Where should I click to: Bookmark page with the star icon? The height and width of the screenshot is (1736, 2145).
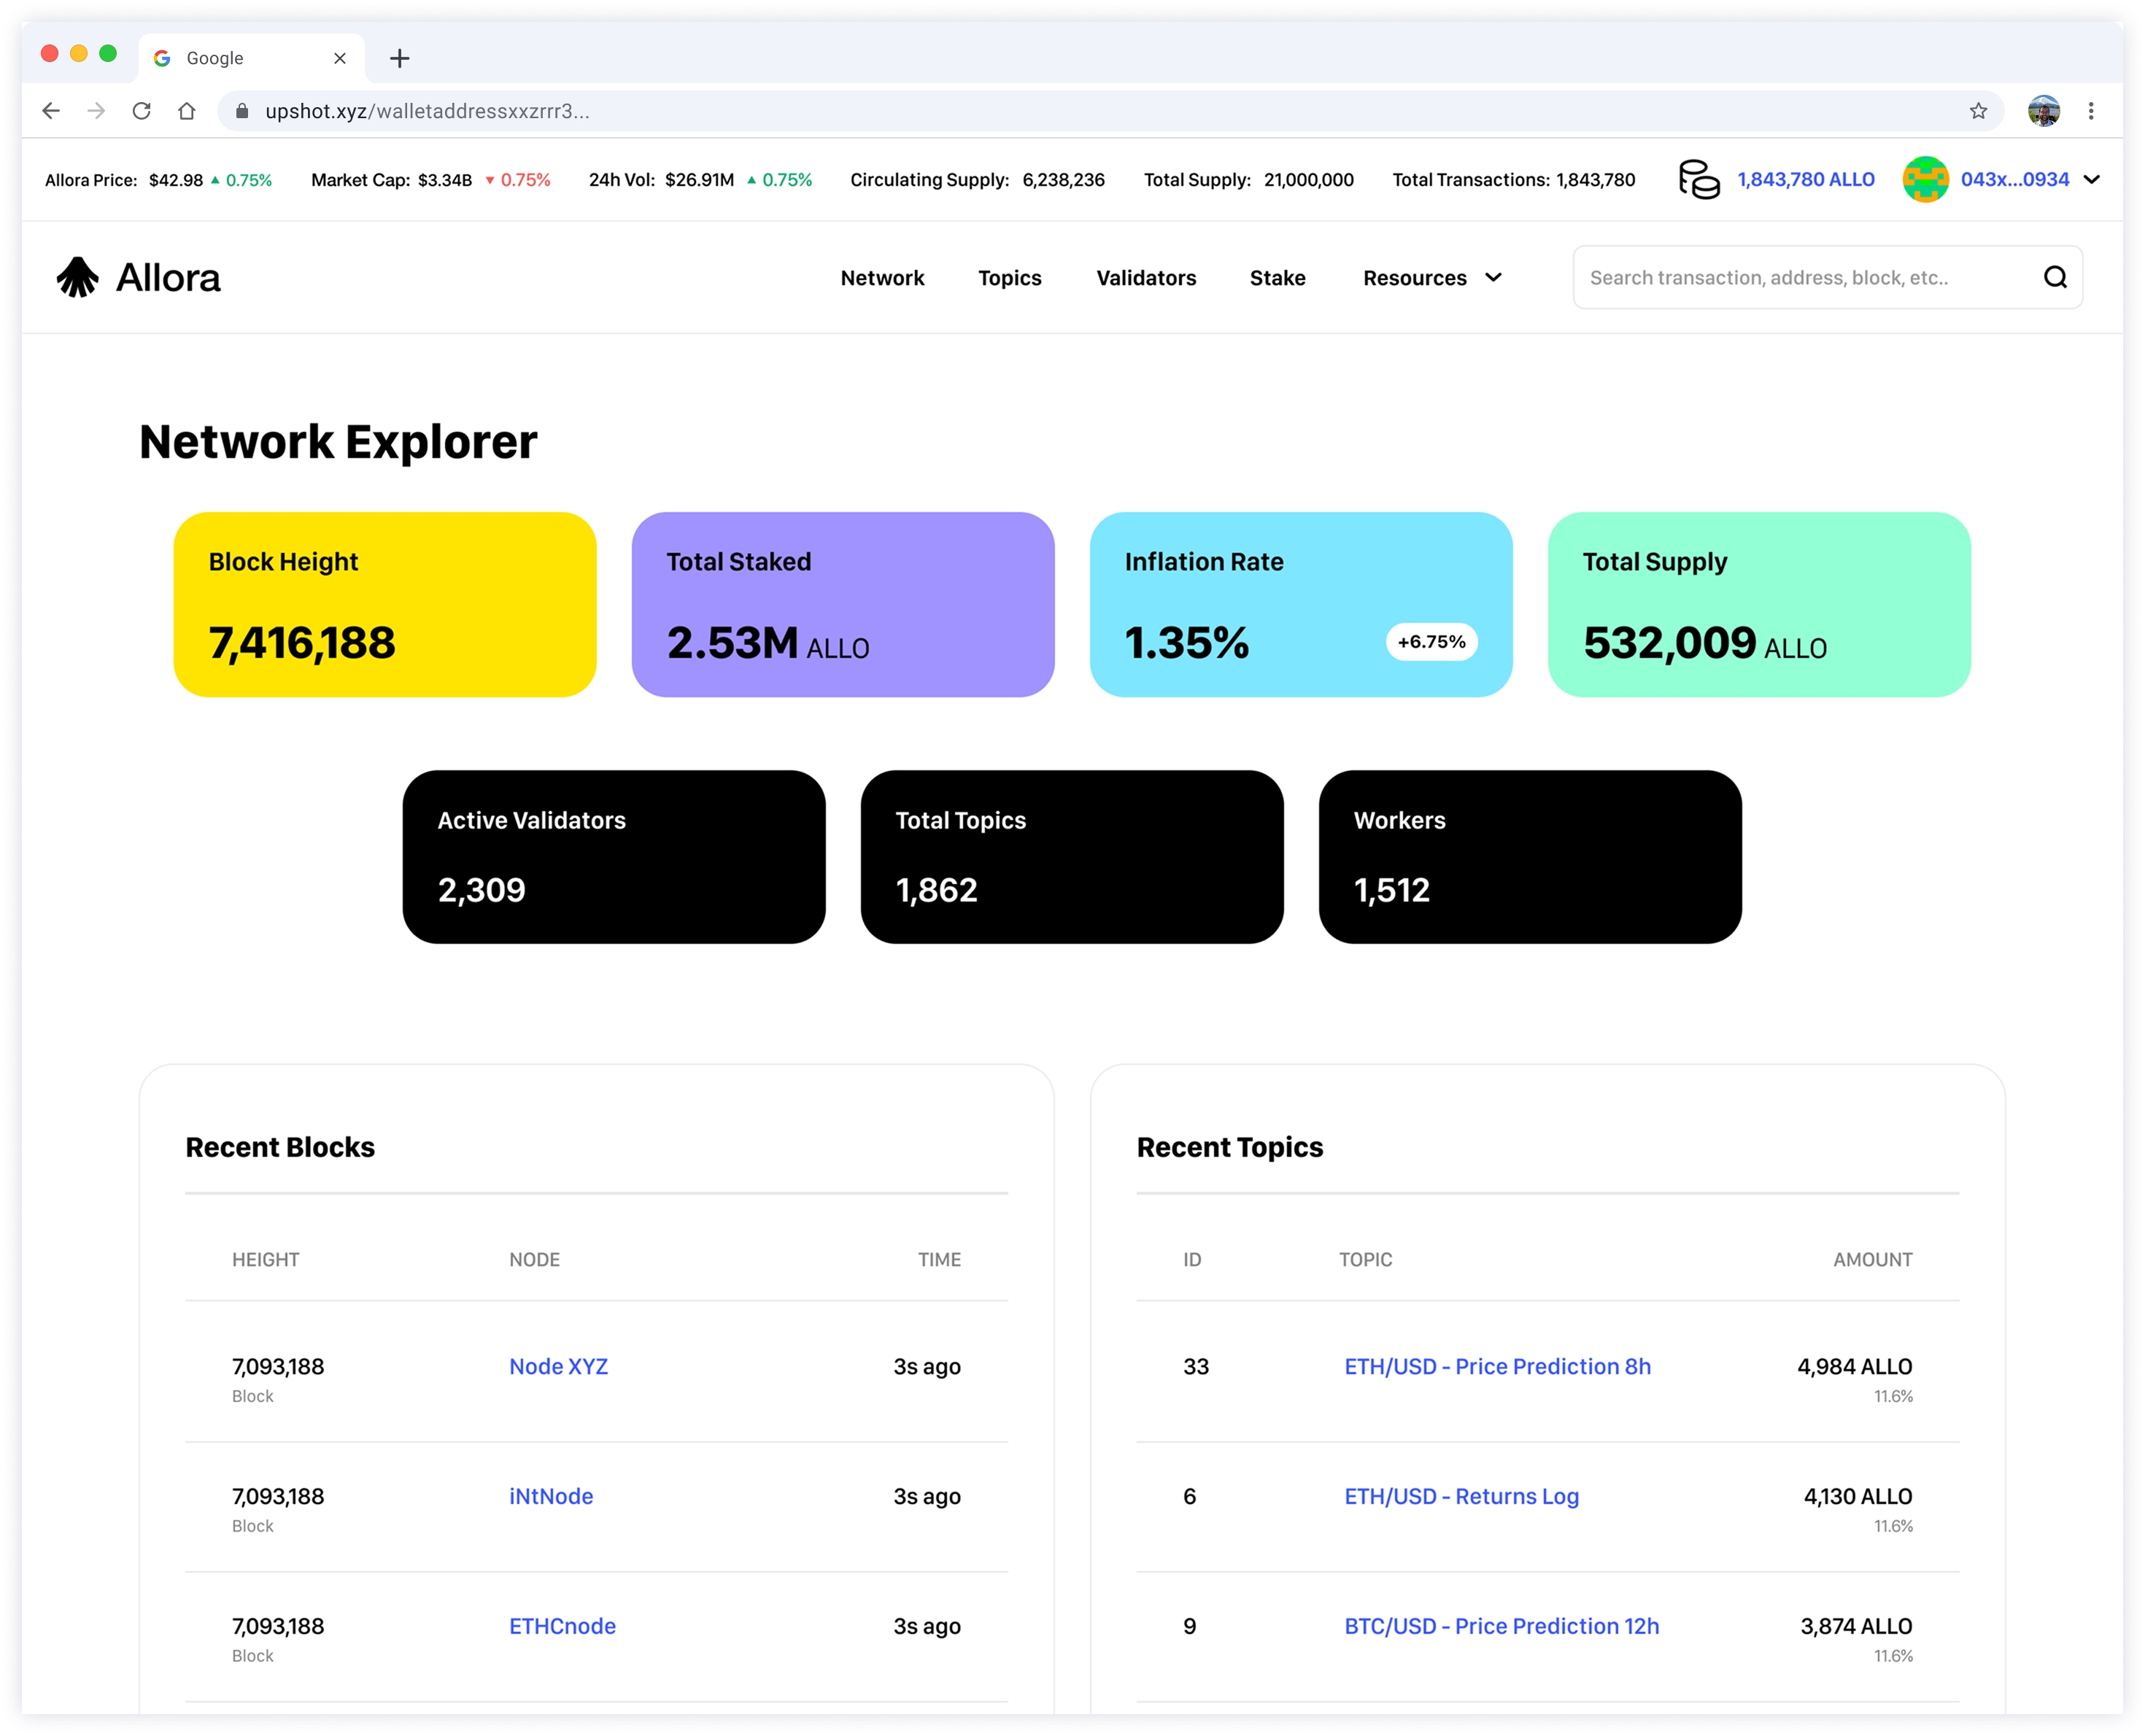[x=1978, y=111]
